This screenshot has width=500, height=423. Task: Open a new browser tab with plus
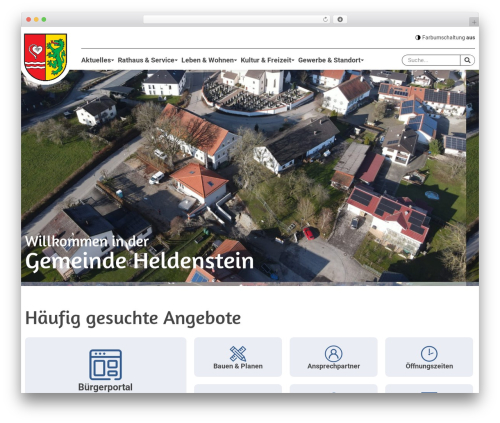click(474, 22)
